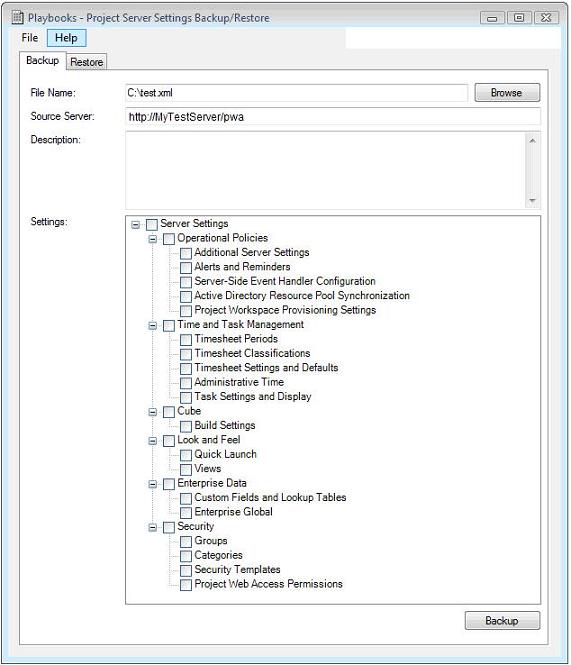
Task: Tick the Alerts and Reminders checkbox
Action: click(x=186, y=268)
